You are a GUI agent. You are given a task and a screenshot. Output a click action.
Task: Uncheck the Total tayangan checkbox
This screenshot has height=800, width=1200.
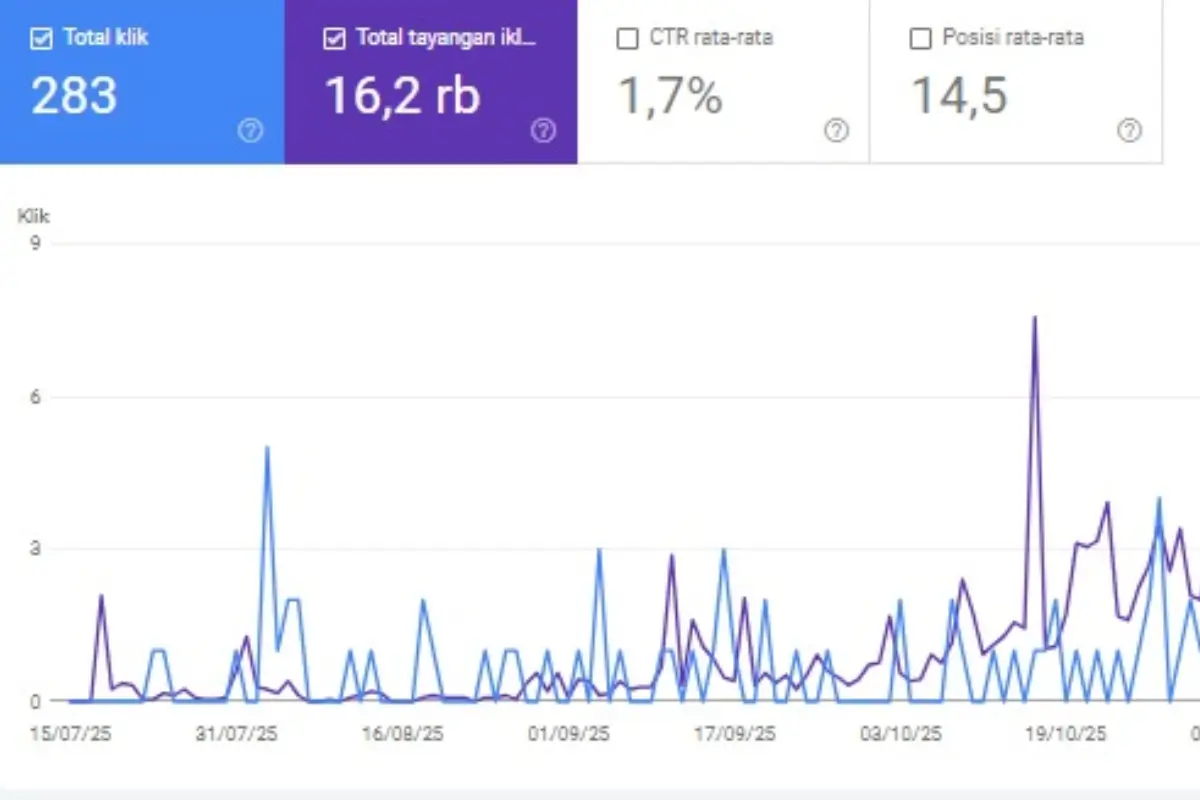coord(334,39)
